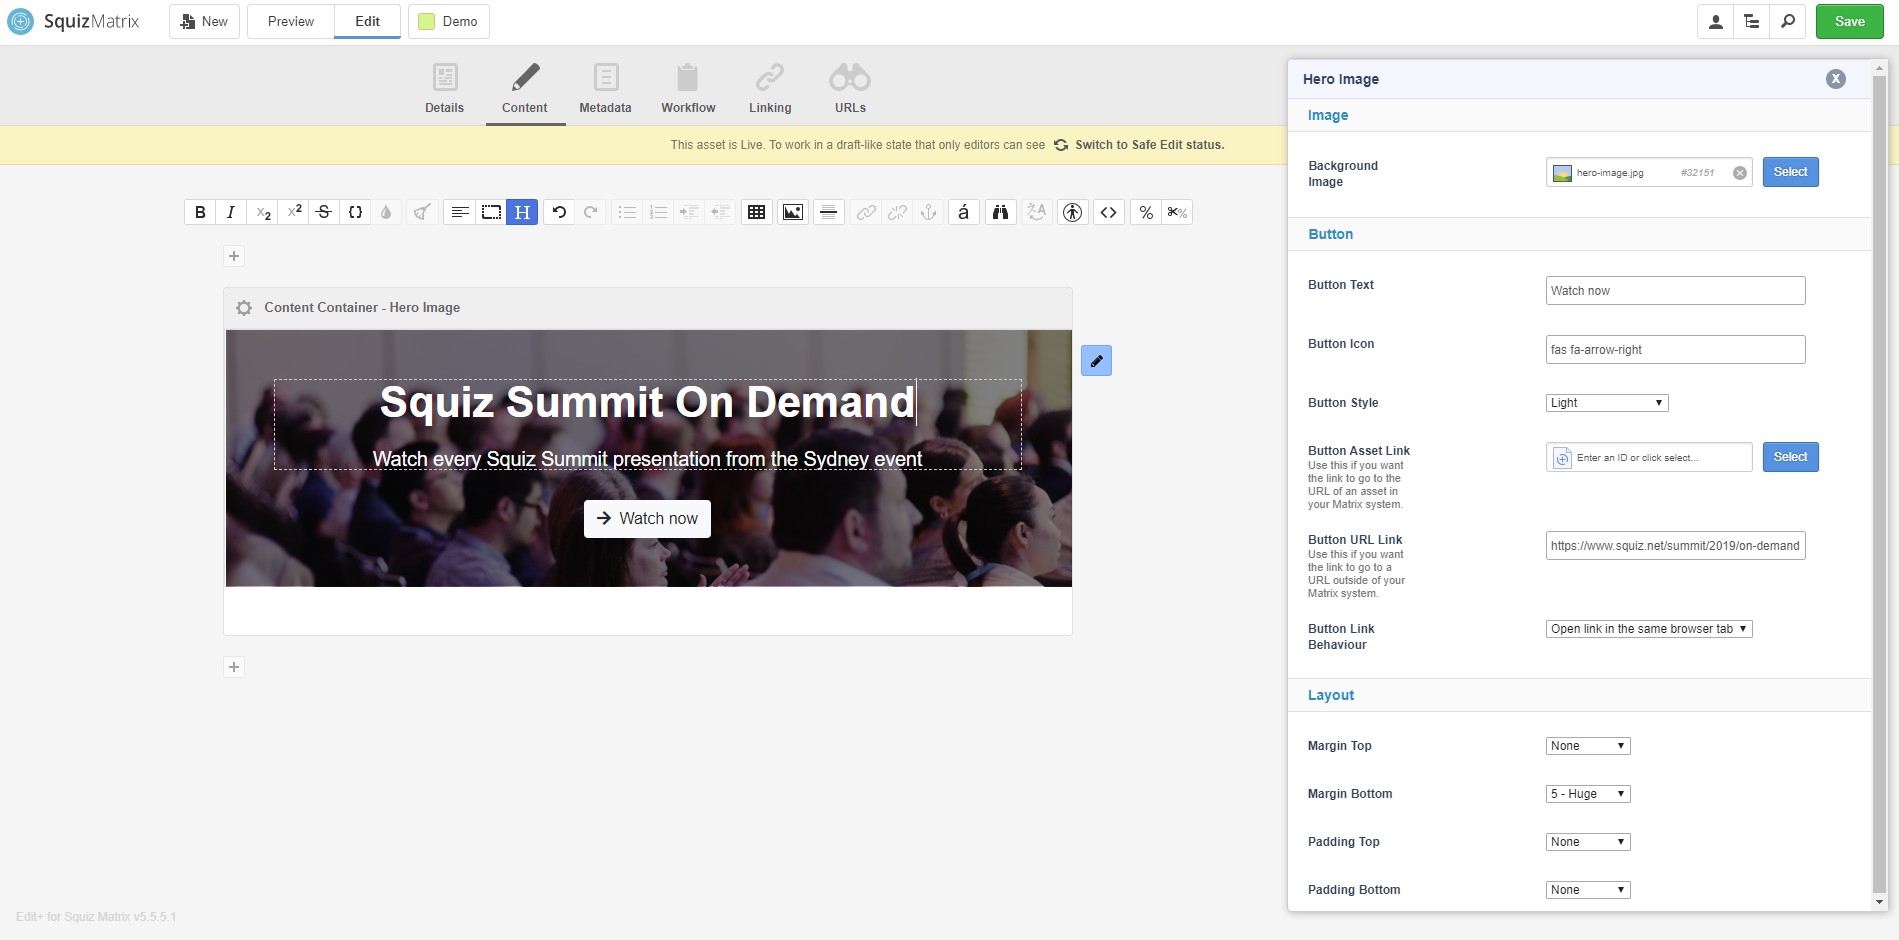1899x940 pixels.
Task: Click the percent keyword icon
Action: 1146,212
